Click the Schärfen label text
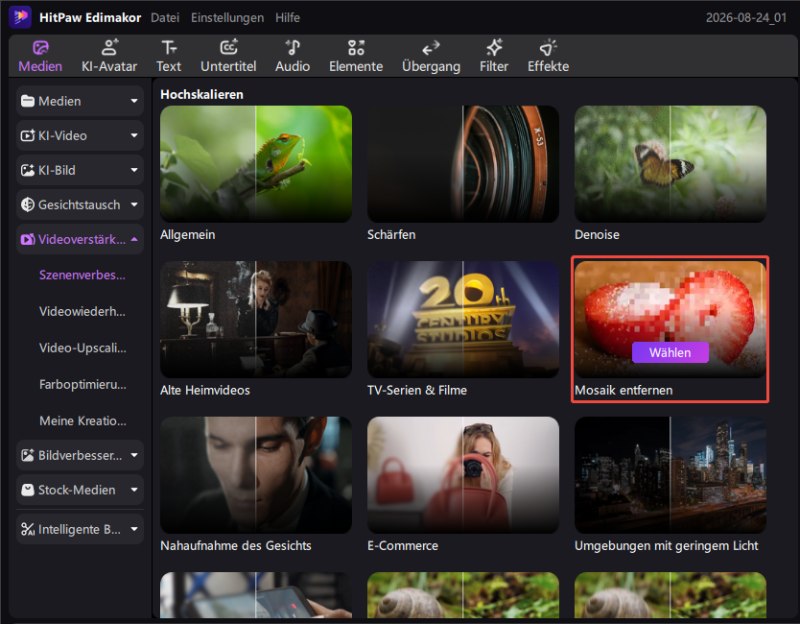The image size is (800, 624). point(391,235)
